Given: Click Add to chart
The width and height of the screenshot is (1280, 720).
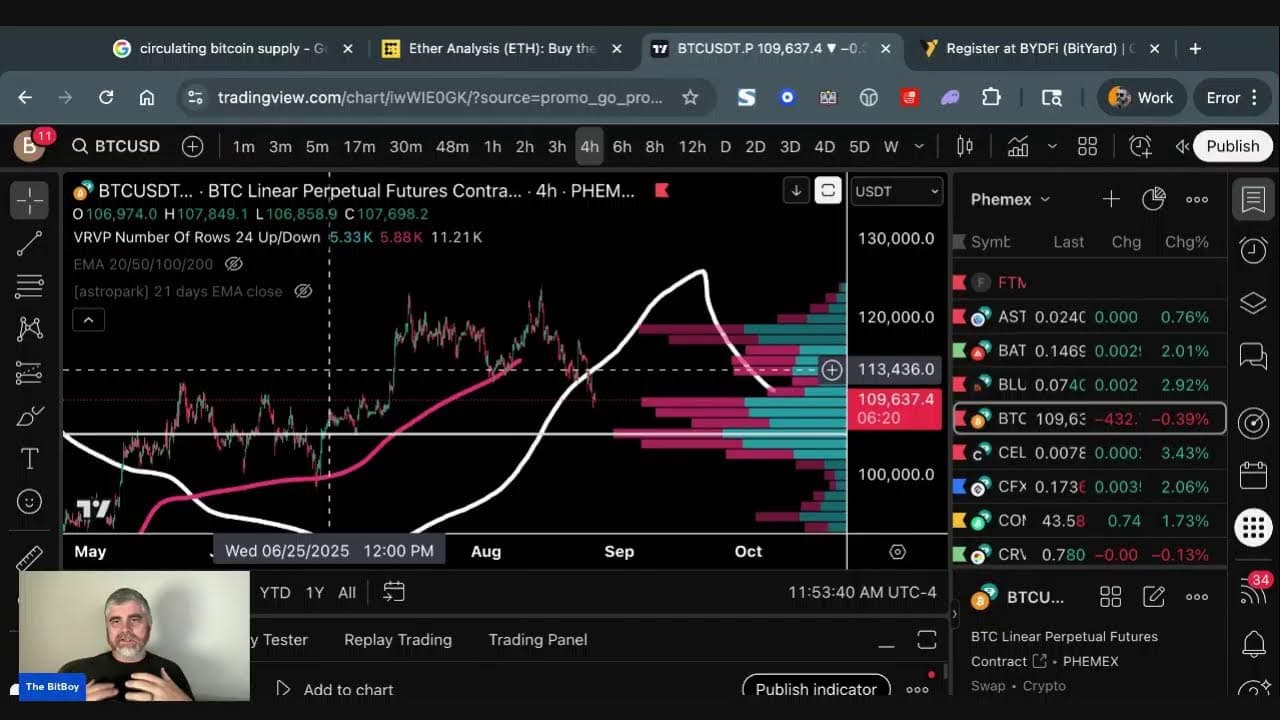Looking at the screenshot, I should 335,689.
